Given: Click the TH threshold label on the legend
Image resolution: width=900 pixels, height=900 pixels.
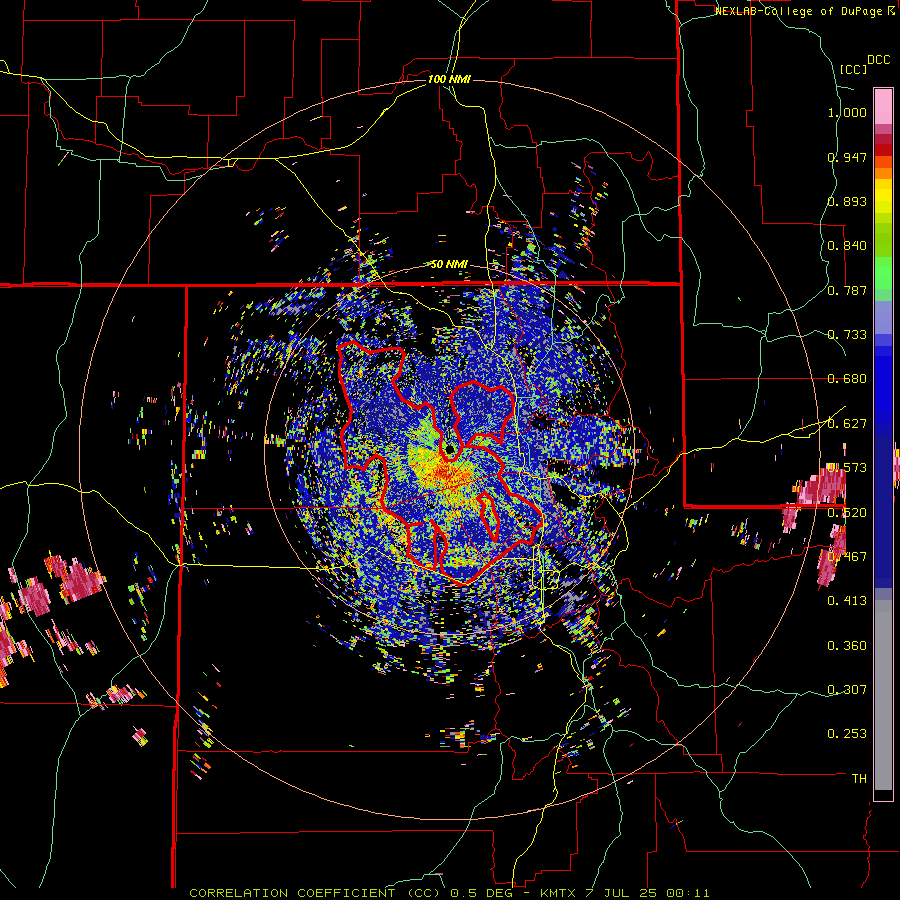Looking at the screenshot, I should (x=859, y=779).
